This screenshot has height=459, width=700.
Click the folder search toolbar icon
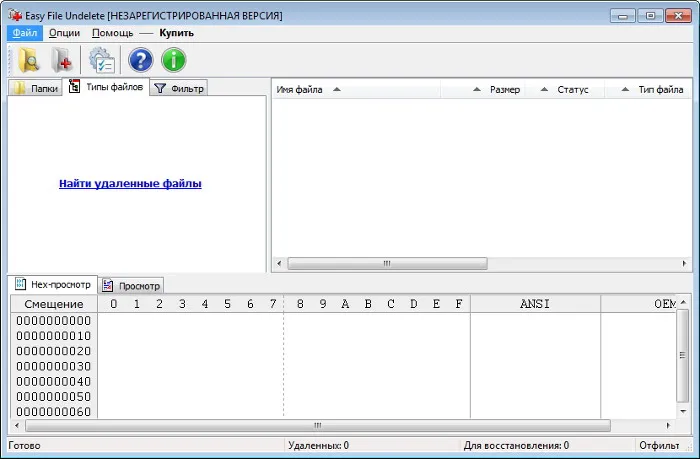tap(29, 60)
